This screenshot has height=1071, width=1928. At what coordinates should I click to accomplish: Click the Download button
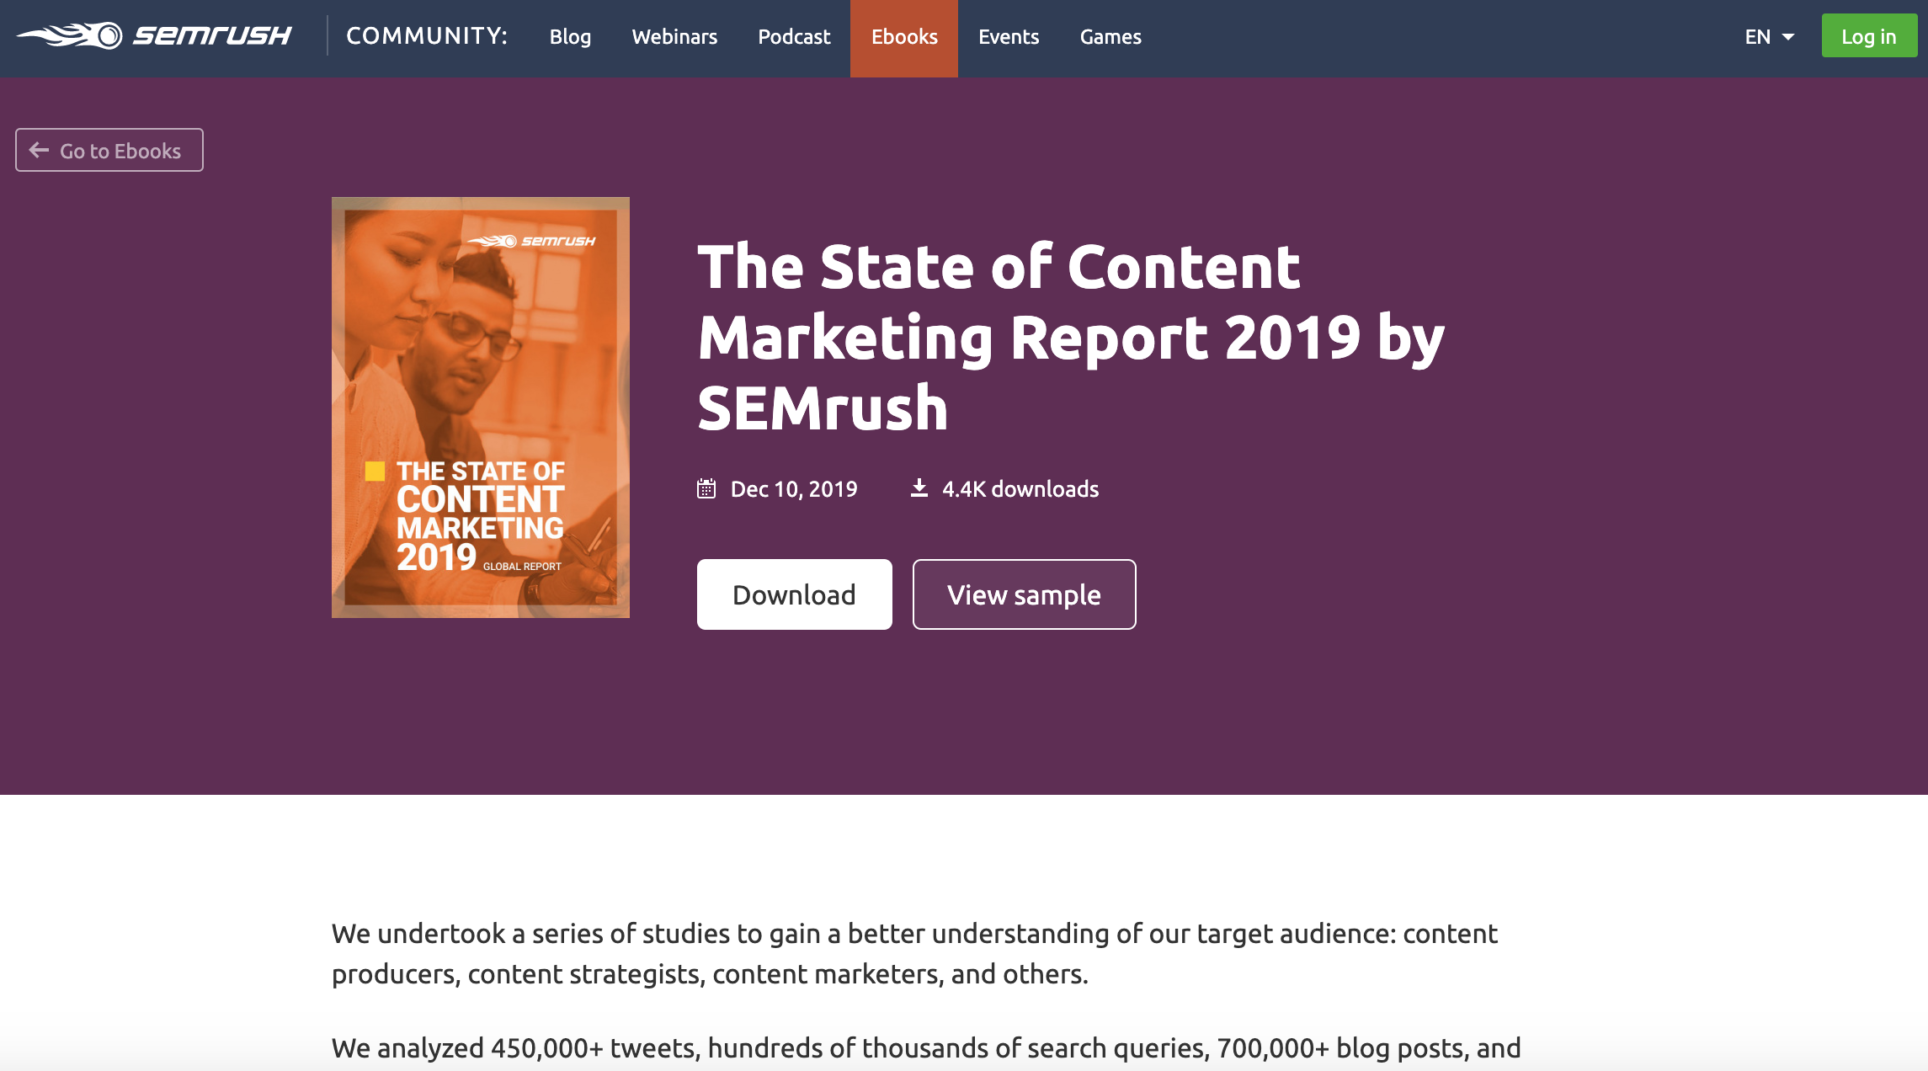click(793, 594)
